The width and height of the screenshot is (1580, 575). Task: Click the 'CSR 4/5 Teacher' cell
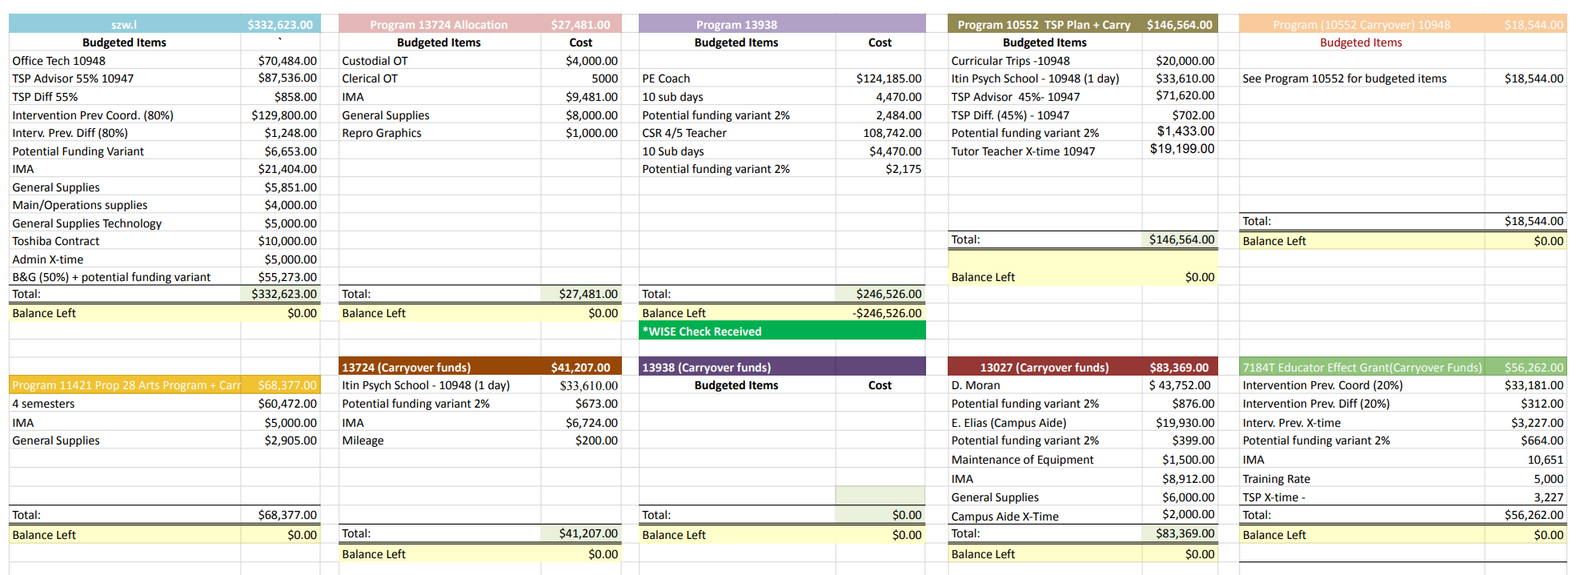737,133
